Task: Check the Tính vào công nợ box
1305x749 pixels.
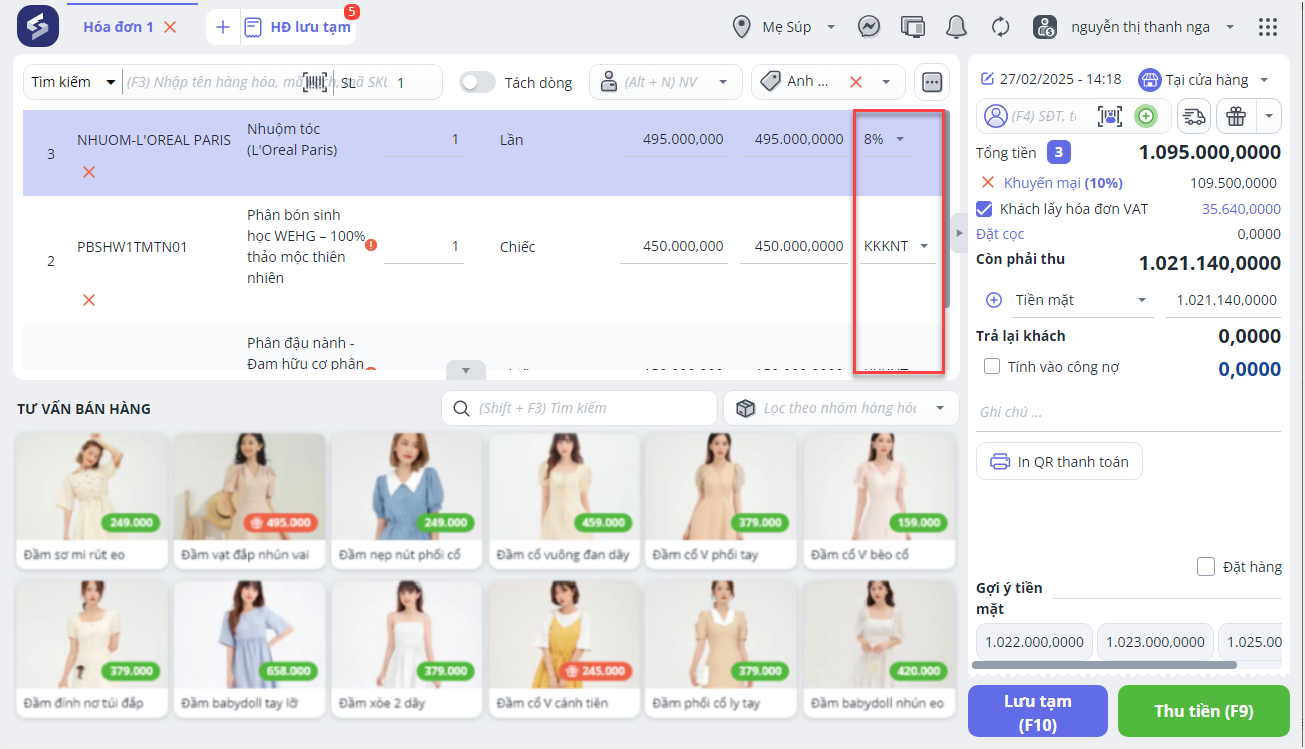Action: [992, 367]
